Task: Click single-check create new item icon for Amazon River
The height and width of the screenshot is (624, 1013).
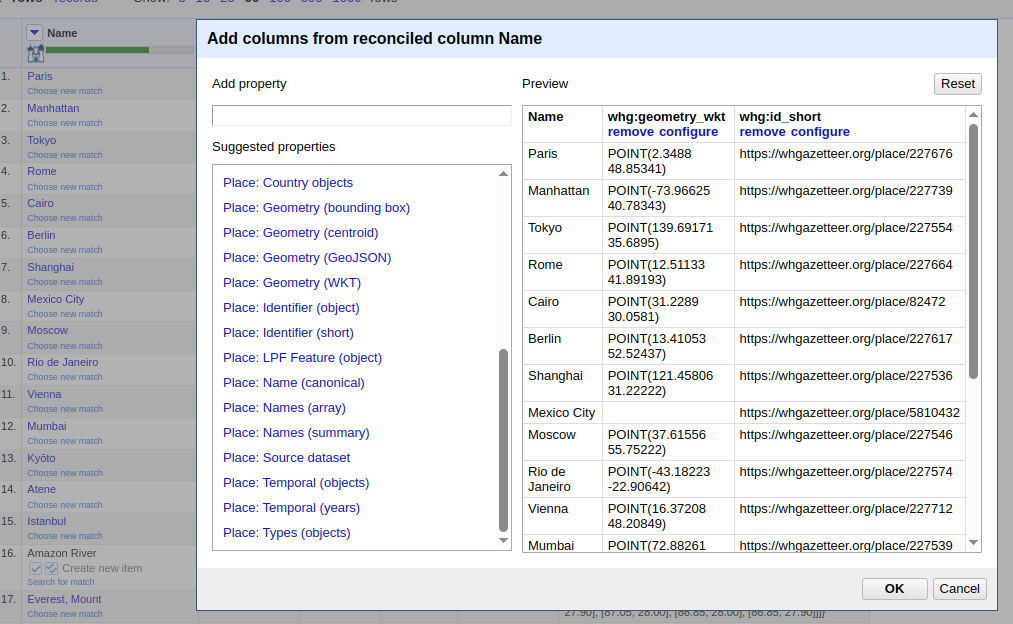Action: [36, 568]
